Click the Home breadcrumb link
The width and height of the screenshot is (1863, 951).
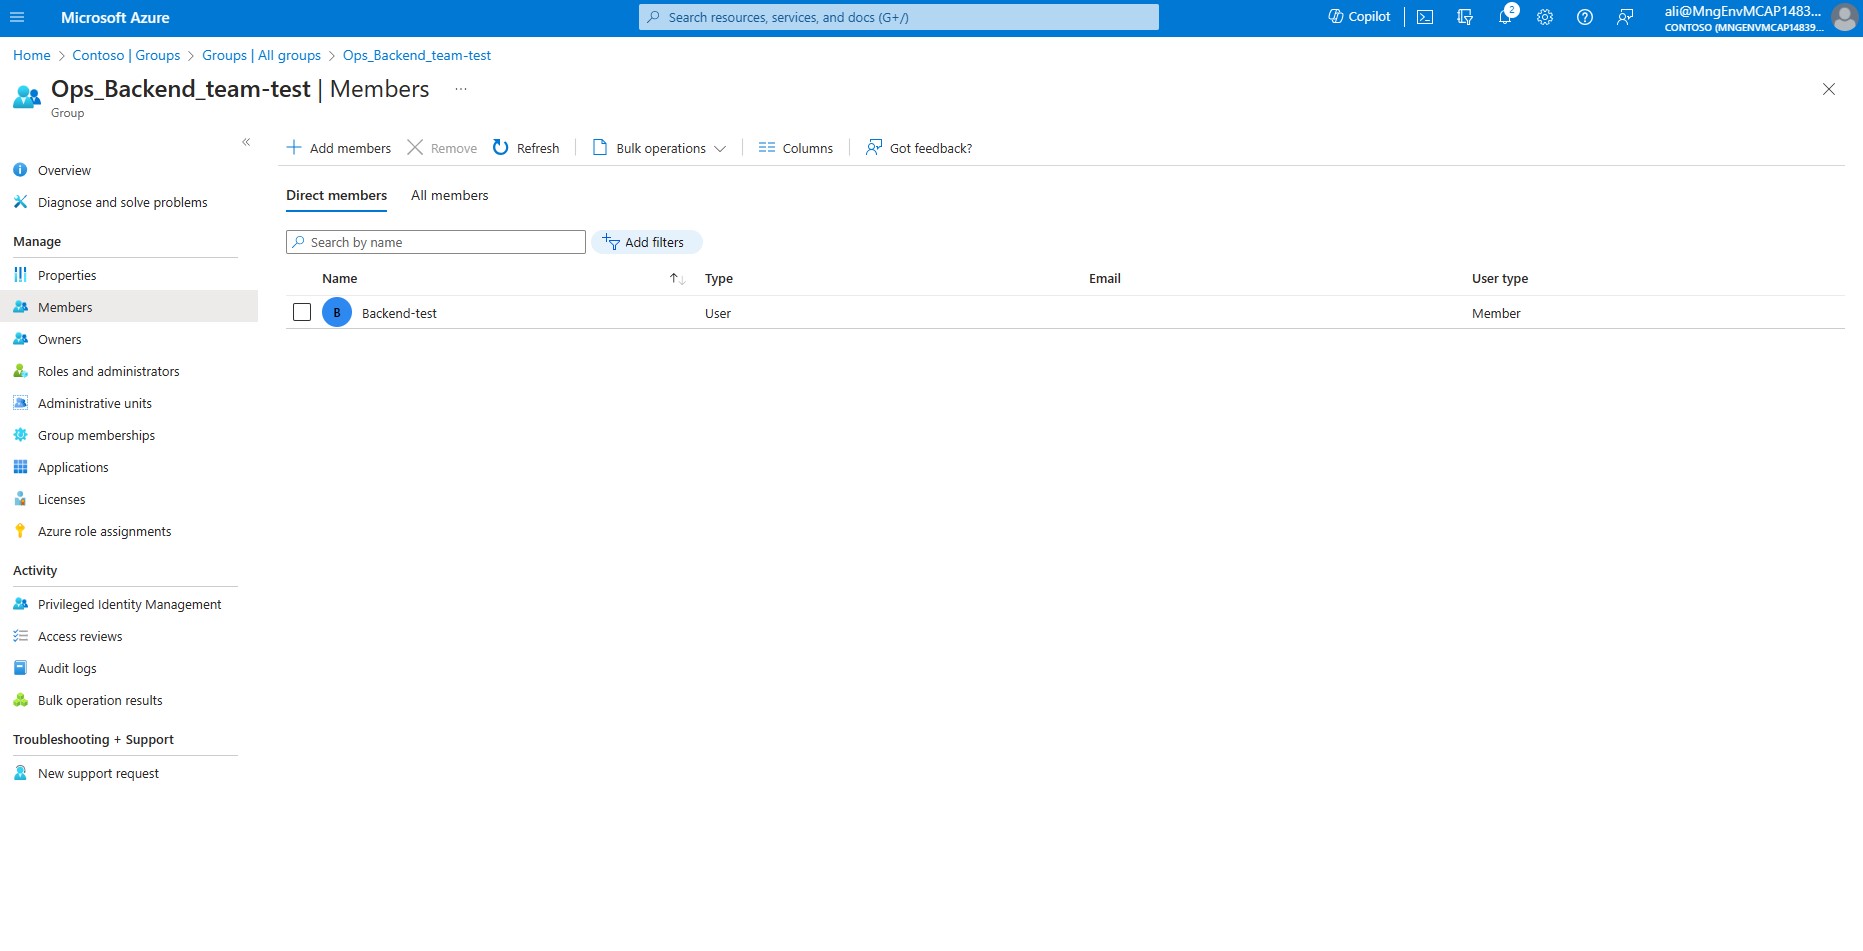[x=32, y=55]
